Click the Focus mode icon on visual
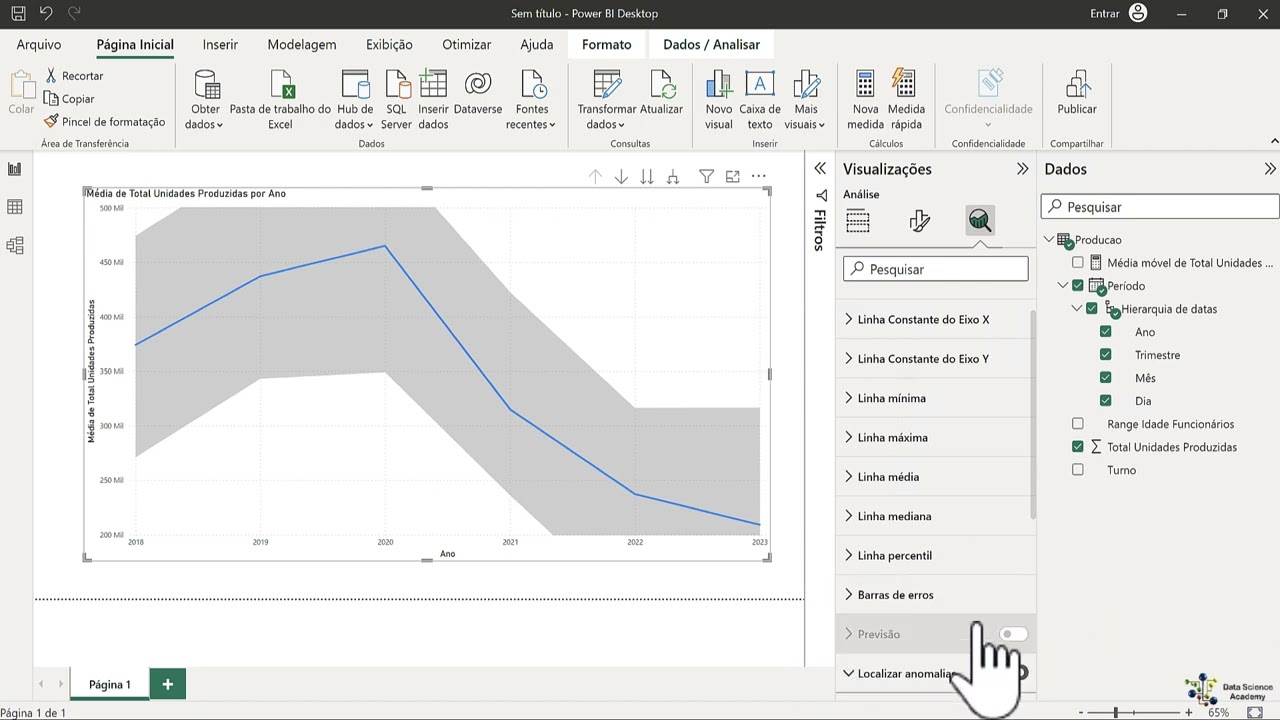This screenshot has height=720, width=1280. 733,176
